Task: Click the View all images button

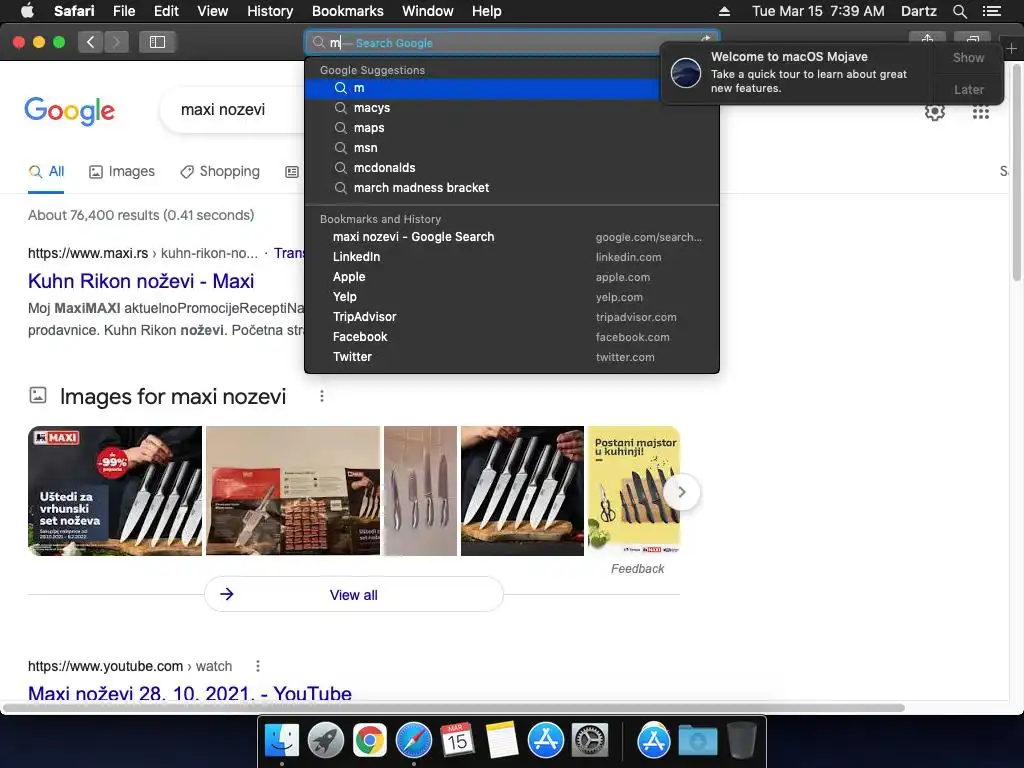Action: 353,594
